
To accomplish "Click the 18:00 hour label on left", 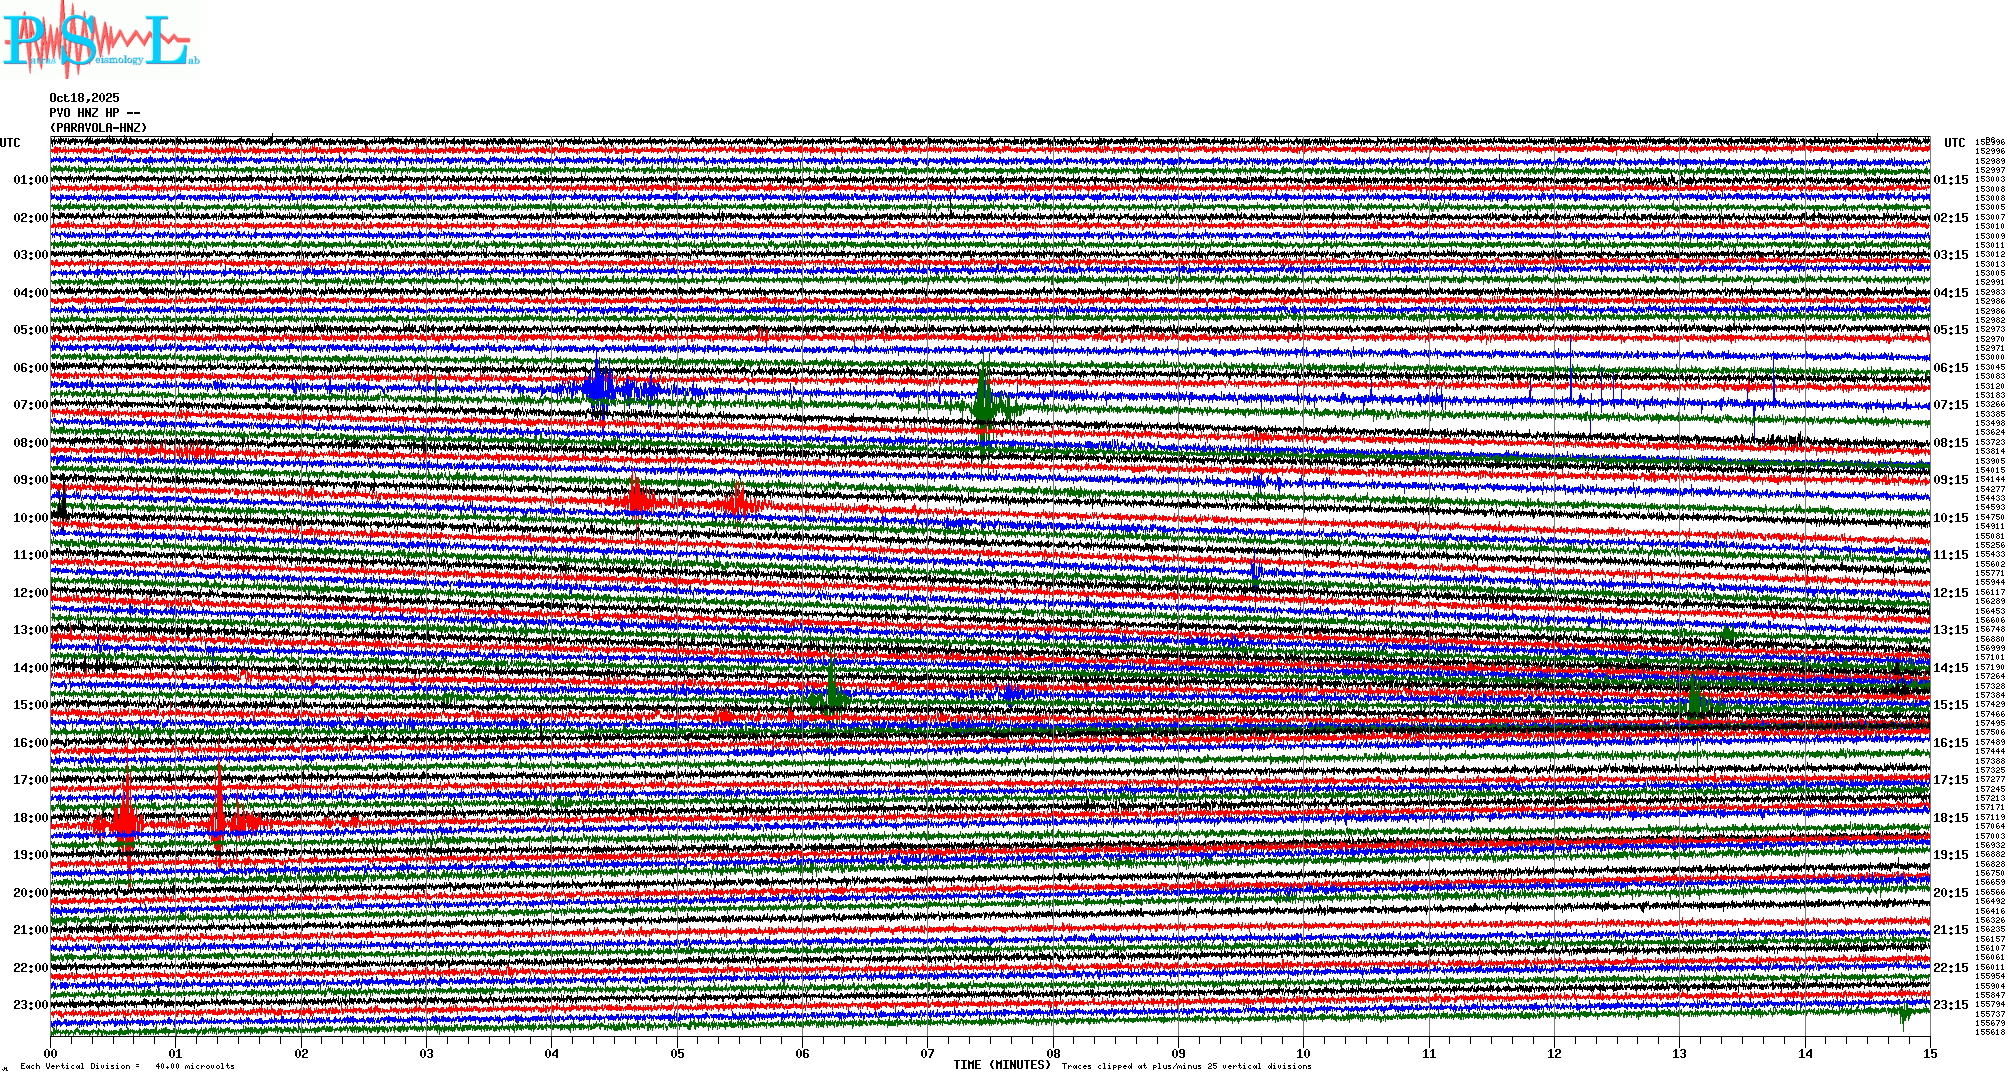I will (30, 818).
